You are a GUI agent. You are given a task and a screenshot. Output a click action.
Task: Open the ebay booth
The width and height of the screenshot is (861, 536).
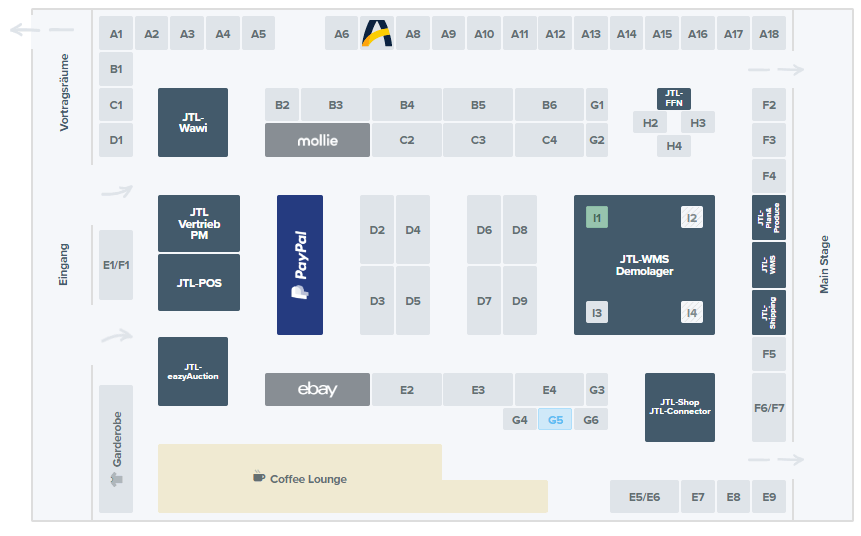tap(317, 389)
